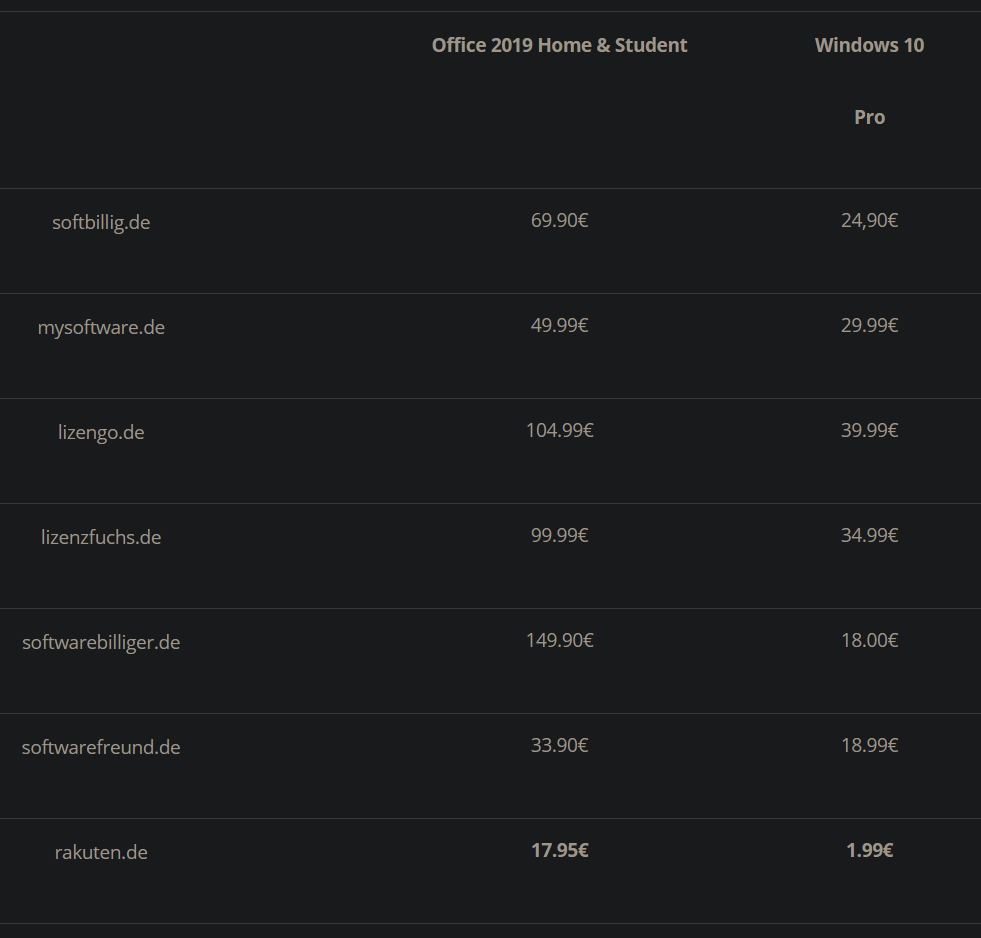Open the lizengo.de shop entry

click(x=101, y=432)
